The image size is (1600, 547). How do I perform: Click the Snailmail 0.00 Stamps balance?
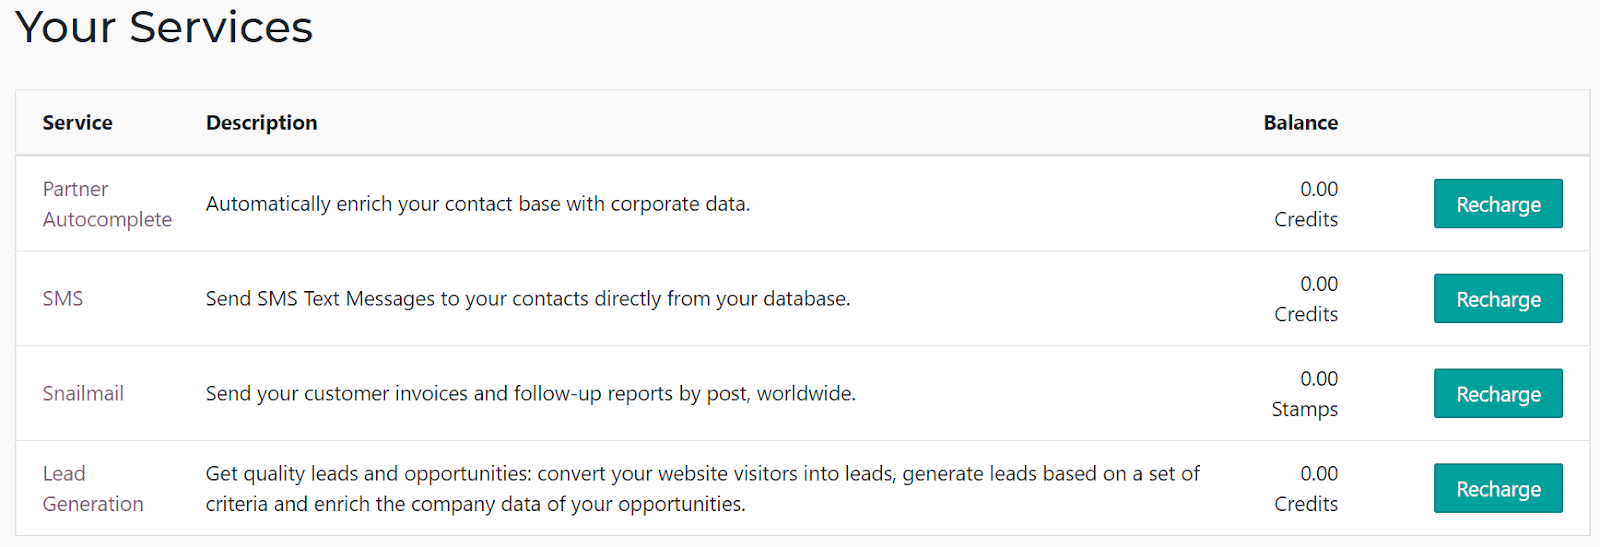point(1305,394)
